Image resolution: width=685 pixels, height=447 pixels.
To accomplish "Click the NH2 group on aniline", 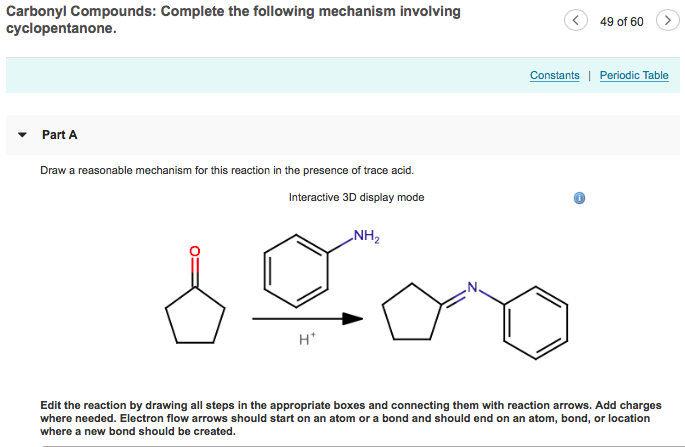I will (367, 237).
